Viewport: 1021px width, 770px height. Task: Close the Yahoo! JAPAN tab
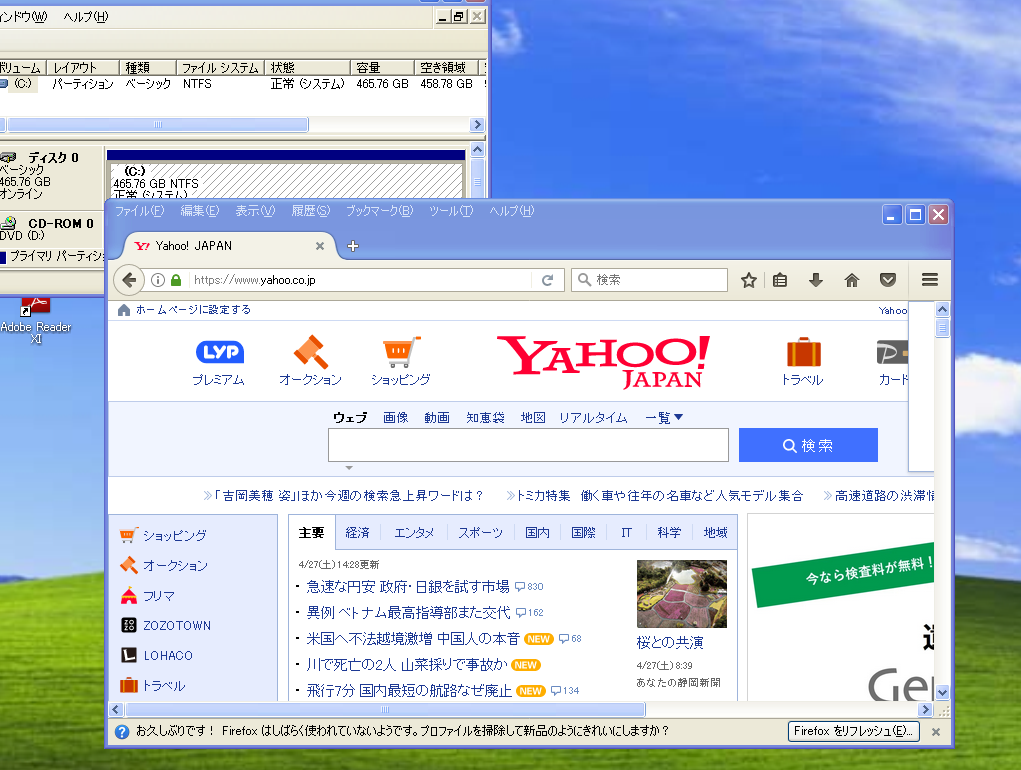320,246
